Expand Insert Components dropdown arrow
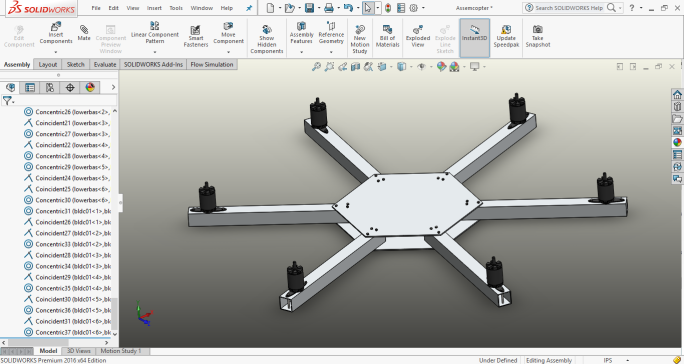Viewport: 684px width, 364px height. coord(56,52)
